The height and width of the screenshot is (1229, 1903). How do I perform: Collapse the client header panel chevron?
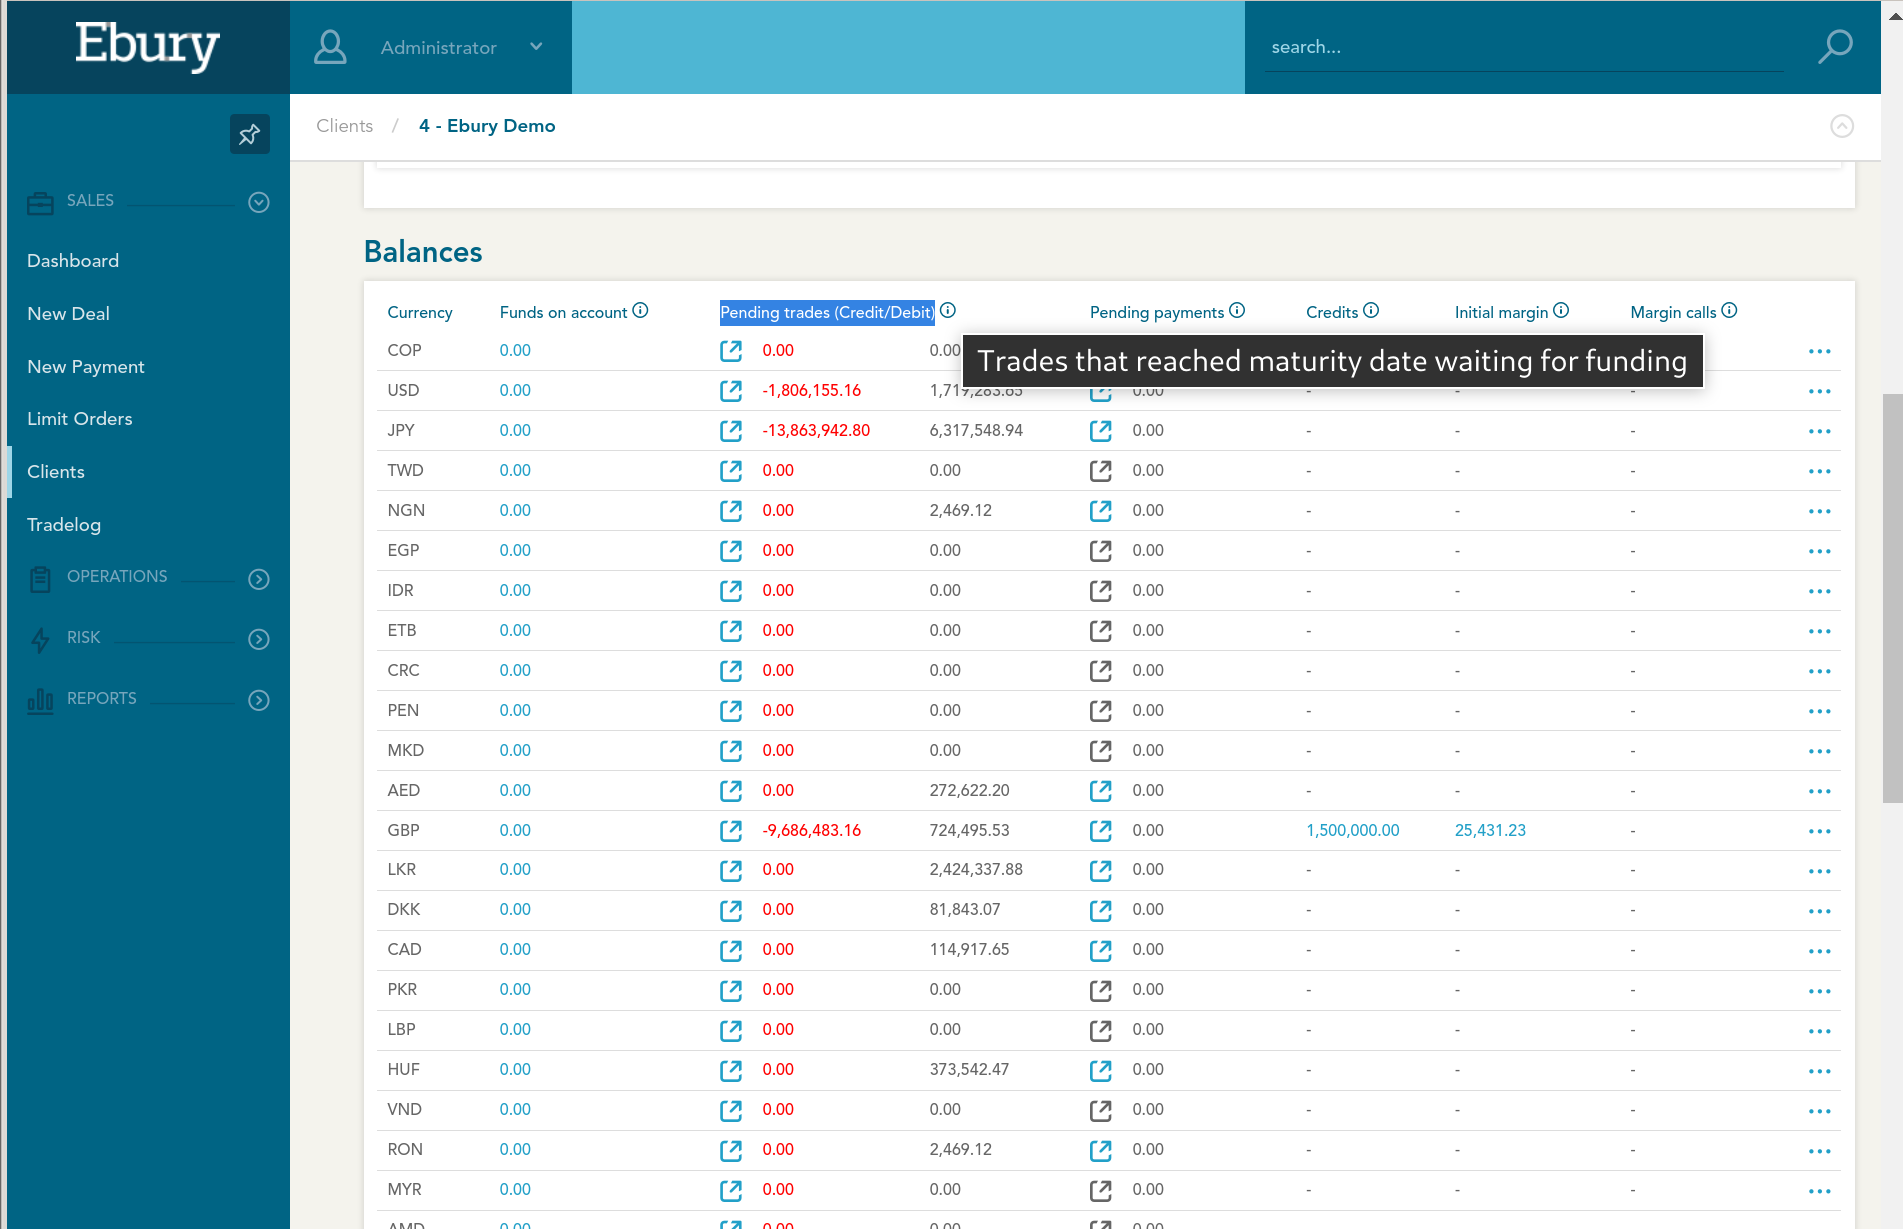[1842, 126]
